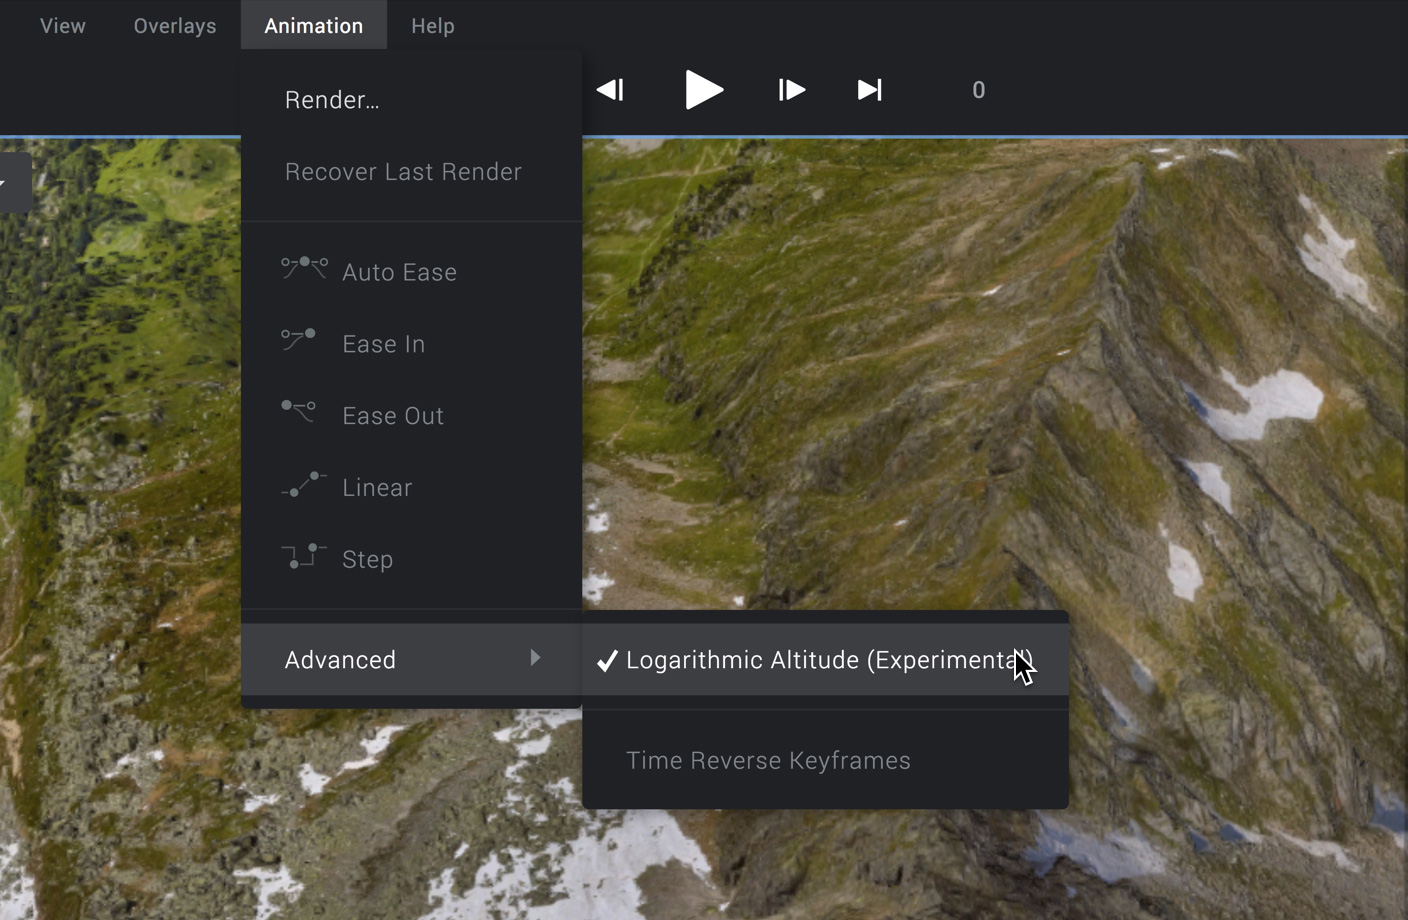Viewport: 1408px width, 920px height.
Task: Apply the Linear interpolation icon
Action: [x=303, y=485]
